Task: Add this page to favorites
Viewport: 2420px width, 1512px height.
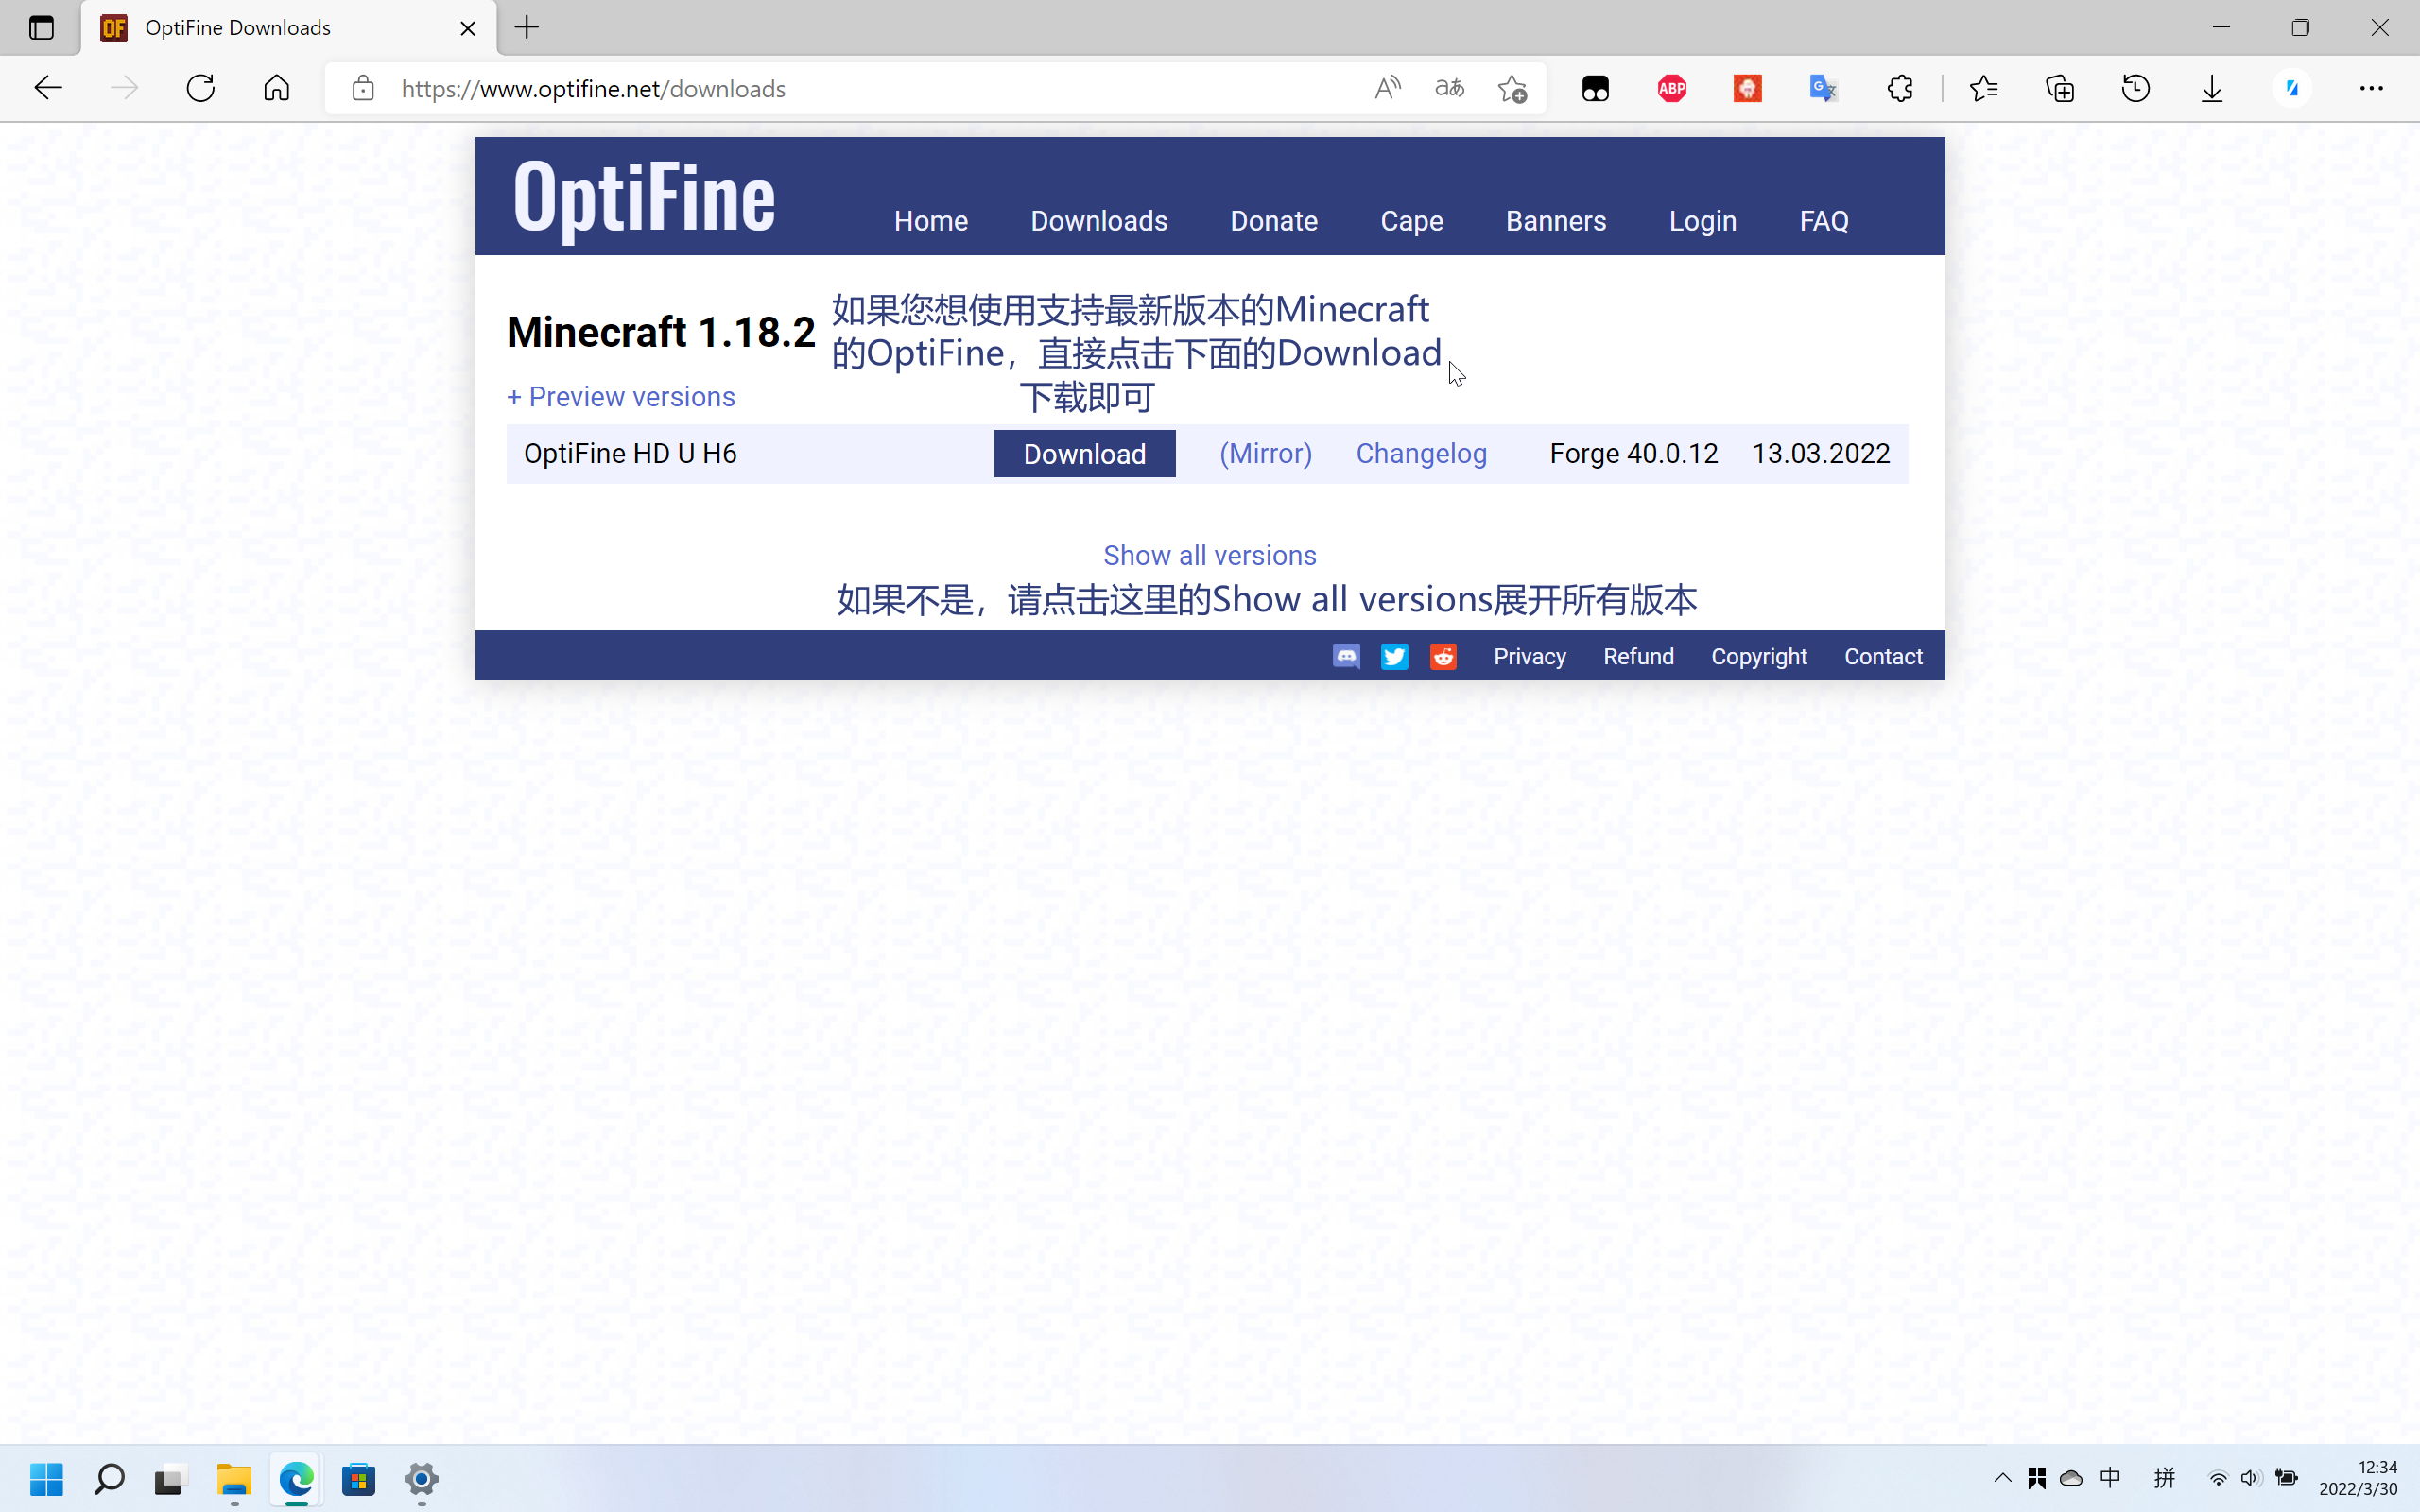Action: (x=1512, y=88)
